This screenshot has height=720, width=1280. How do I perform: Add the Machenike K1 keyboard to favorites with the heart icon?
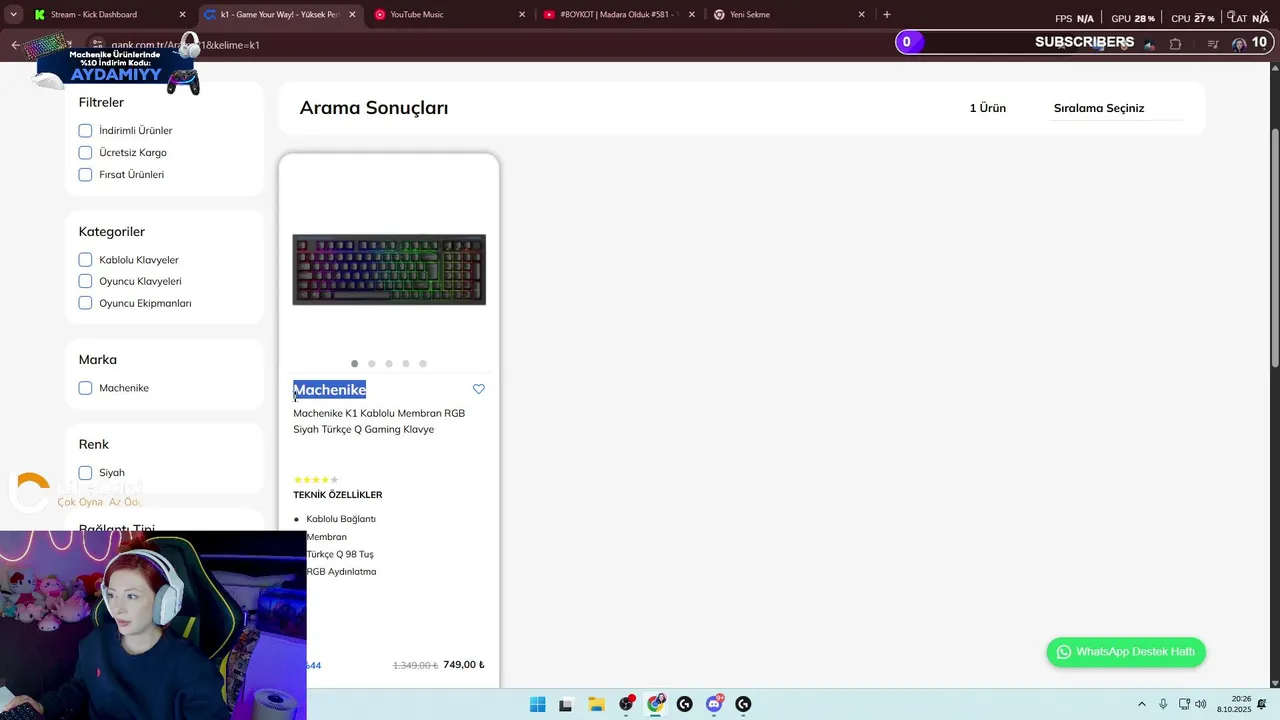478,389
